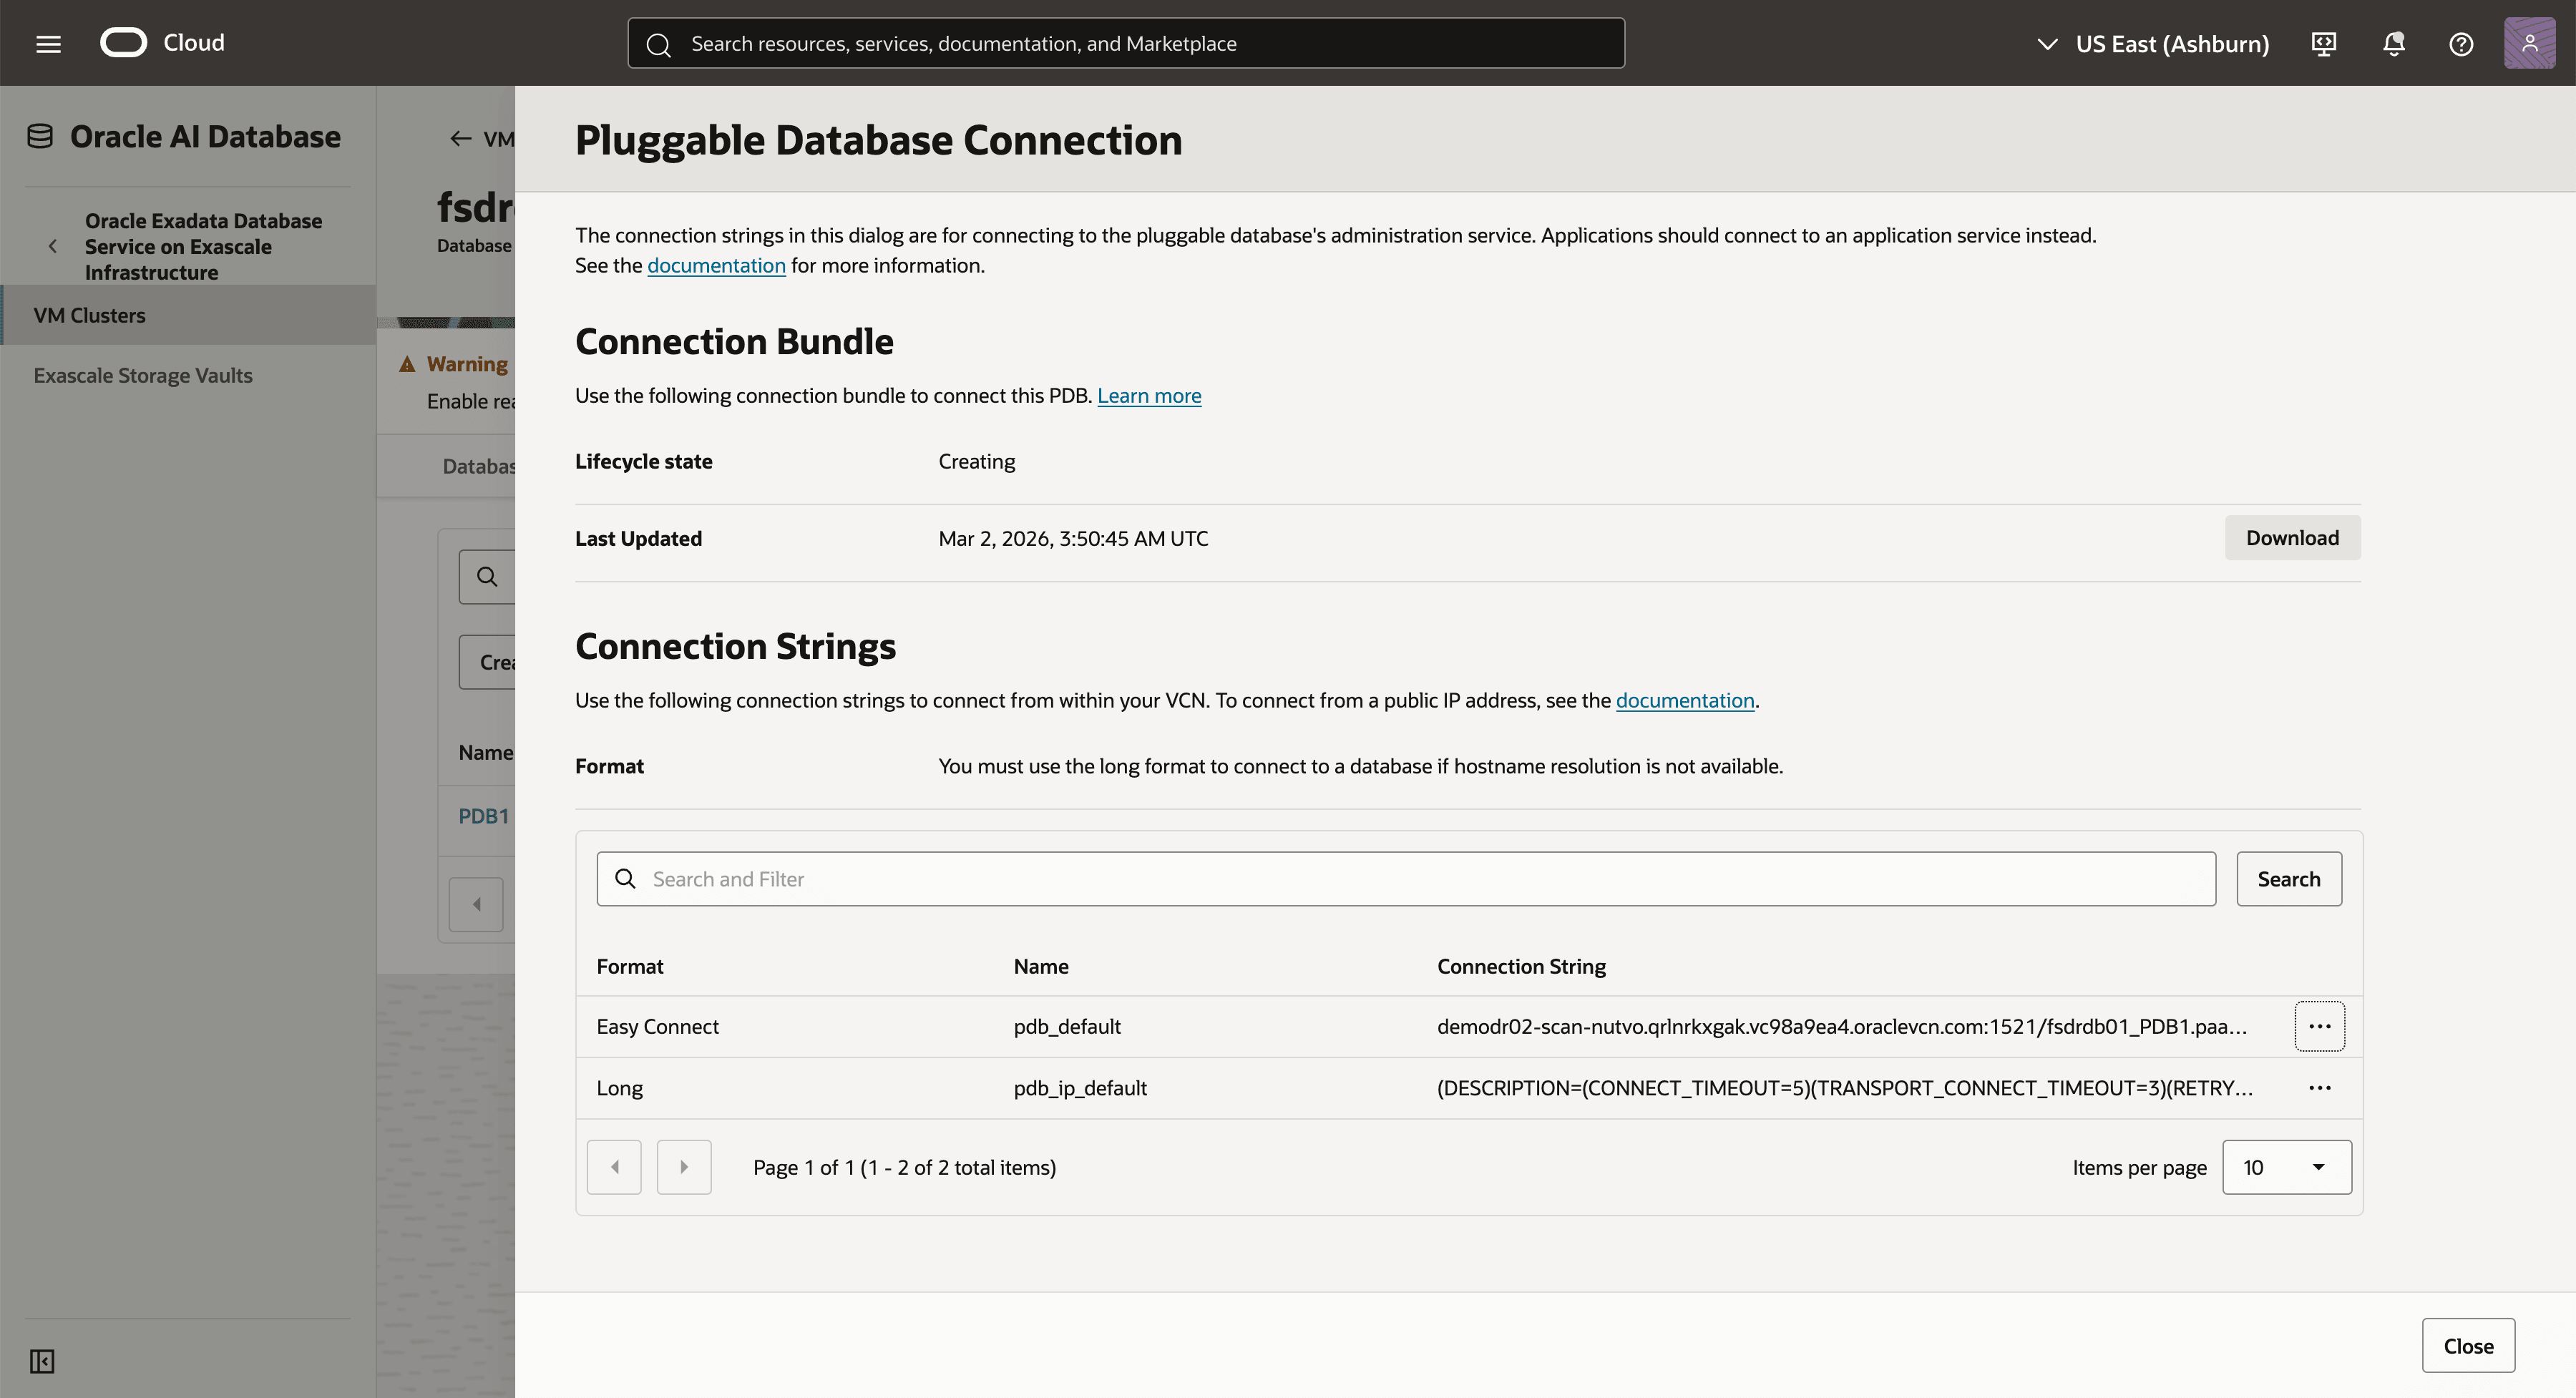
Task: Open the user profile avatar menu
Action: pyautogui.click(x=2529, y=42)
